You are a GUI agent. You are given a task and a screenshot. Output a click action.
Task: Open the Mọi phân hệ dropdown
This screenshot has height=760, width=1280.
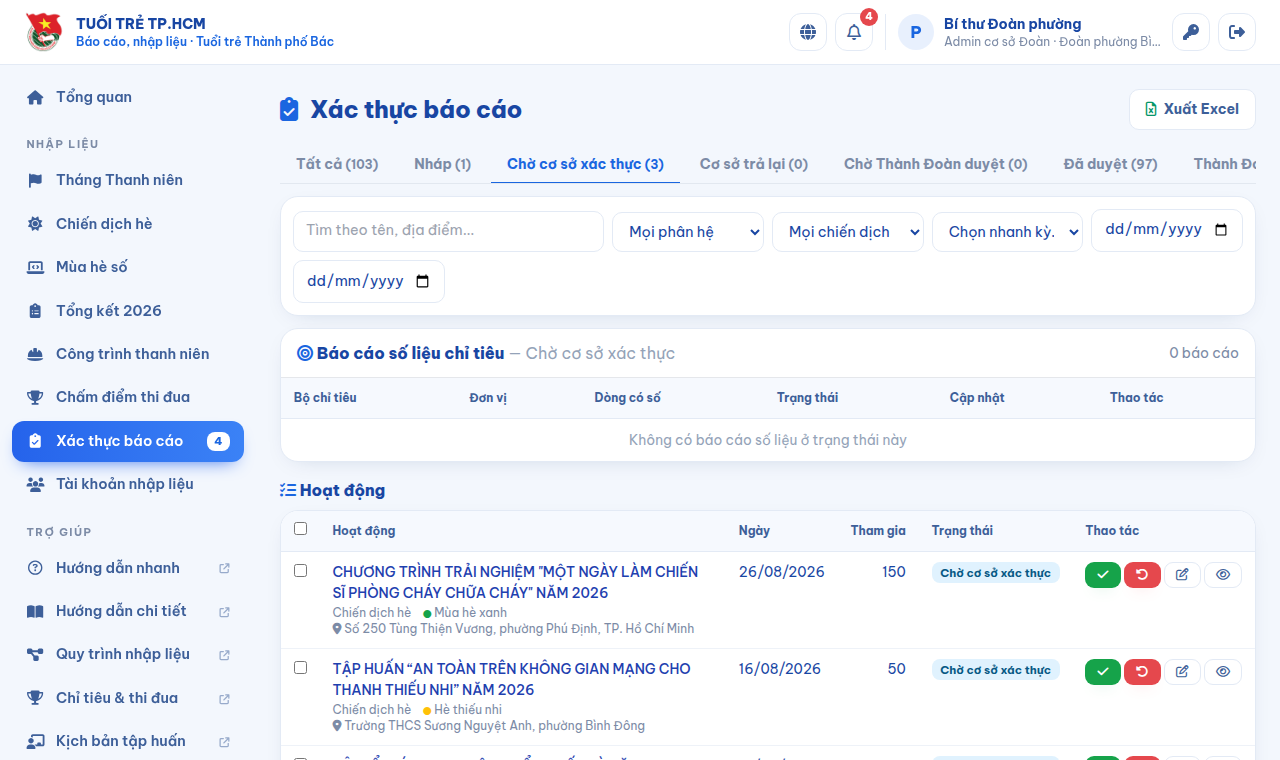coord(688,232)
